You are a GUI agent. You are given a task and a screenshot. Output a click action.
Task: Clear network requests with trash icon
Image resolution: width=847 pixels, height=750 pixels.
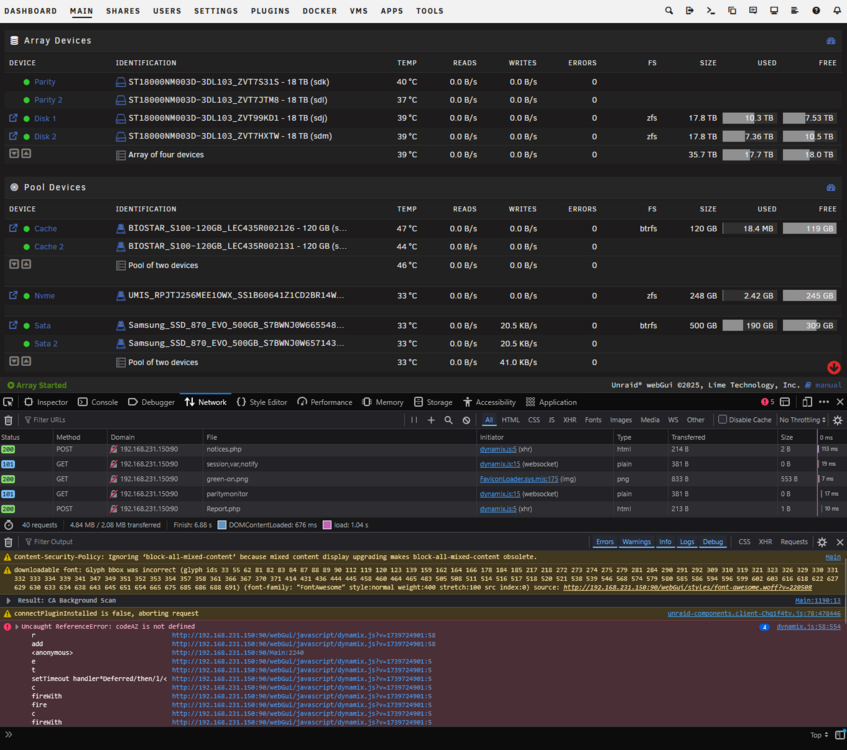click(x=9, y=420)
